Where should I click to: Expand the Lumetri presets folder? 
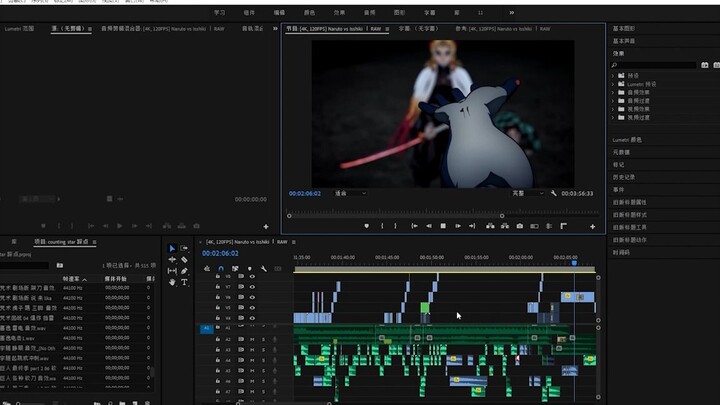(613, 84)
